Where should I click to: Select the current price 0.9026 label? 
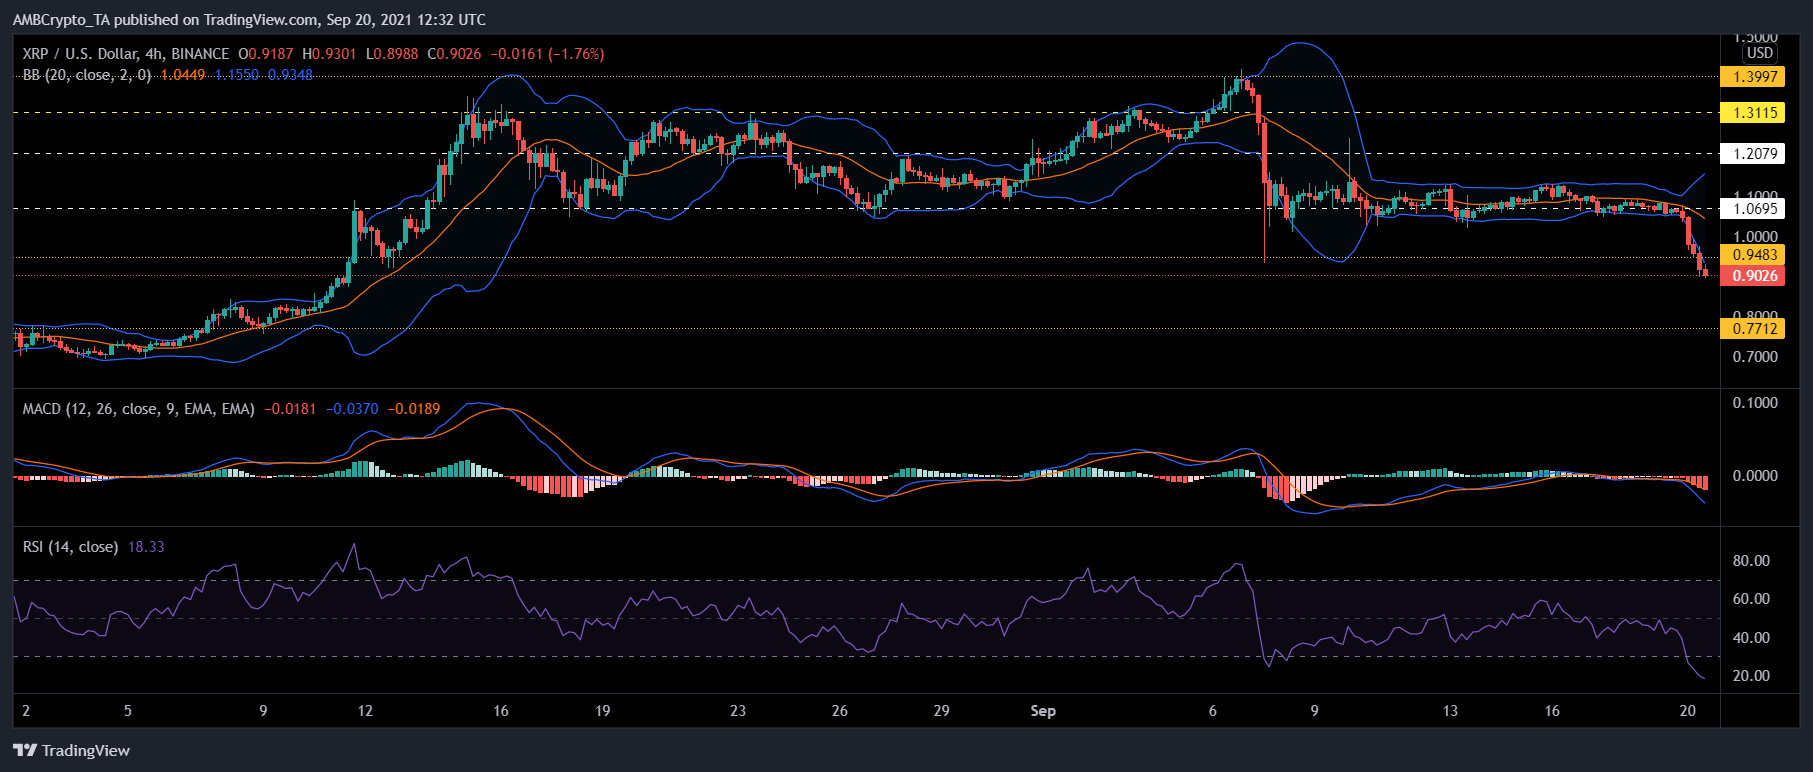(x=1752, y=276)
